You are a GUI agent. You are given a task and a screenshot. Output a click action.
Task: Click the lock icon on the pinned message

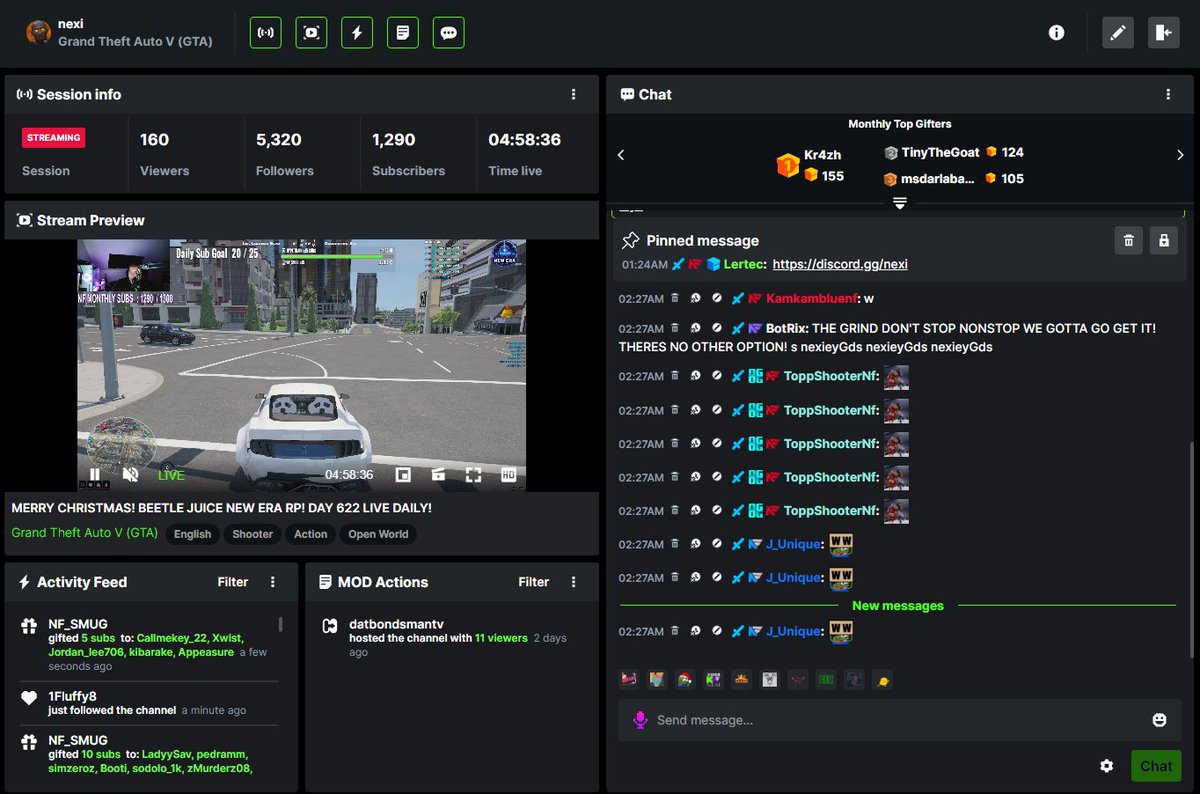(1163, 240)
